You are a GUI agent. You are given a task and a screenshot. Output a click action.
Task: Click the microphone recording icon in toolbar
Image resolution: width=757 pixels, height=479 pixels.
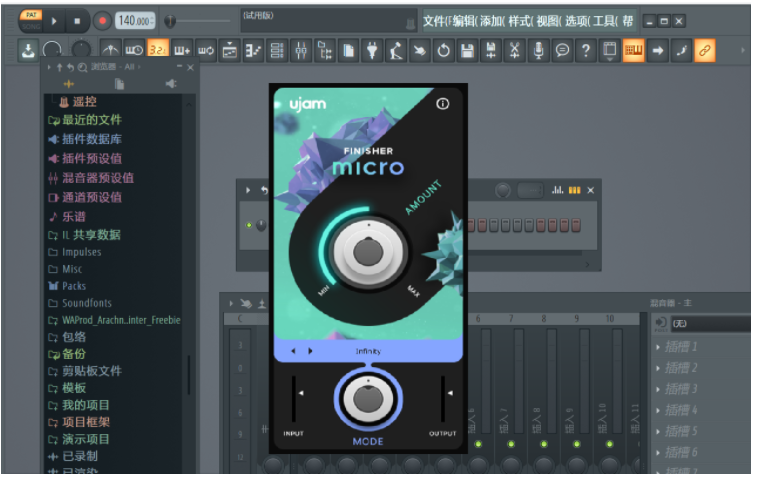[539, 50]
